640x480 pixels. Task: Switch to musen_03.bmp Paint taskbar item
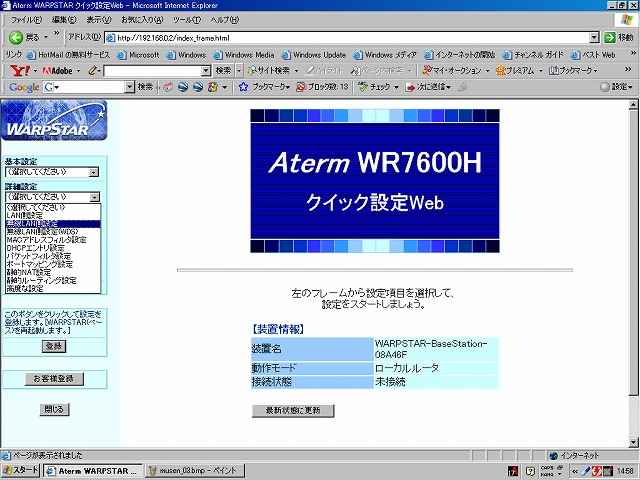point(196,471)
